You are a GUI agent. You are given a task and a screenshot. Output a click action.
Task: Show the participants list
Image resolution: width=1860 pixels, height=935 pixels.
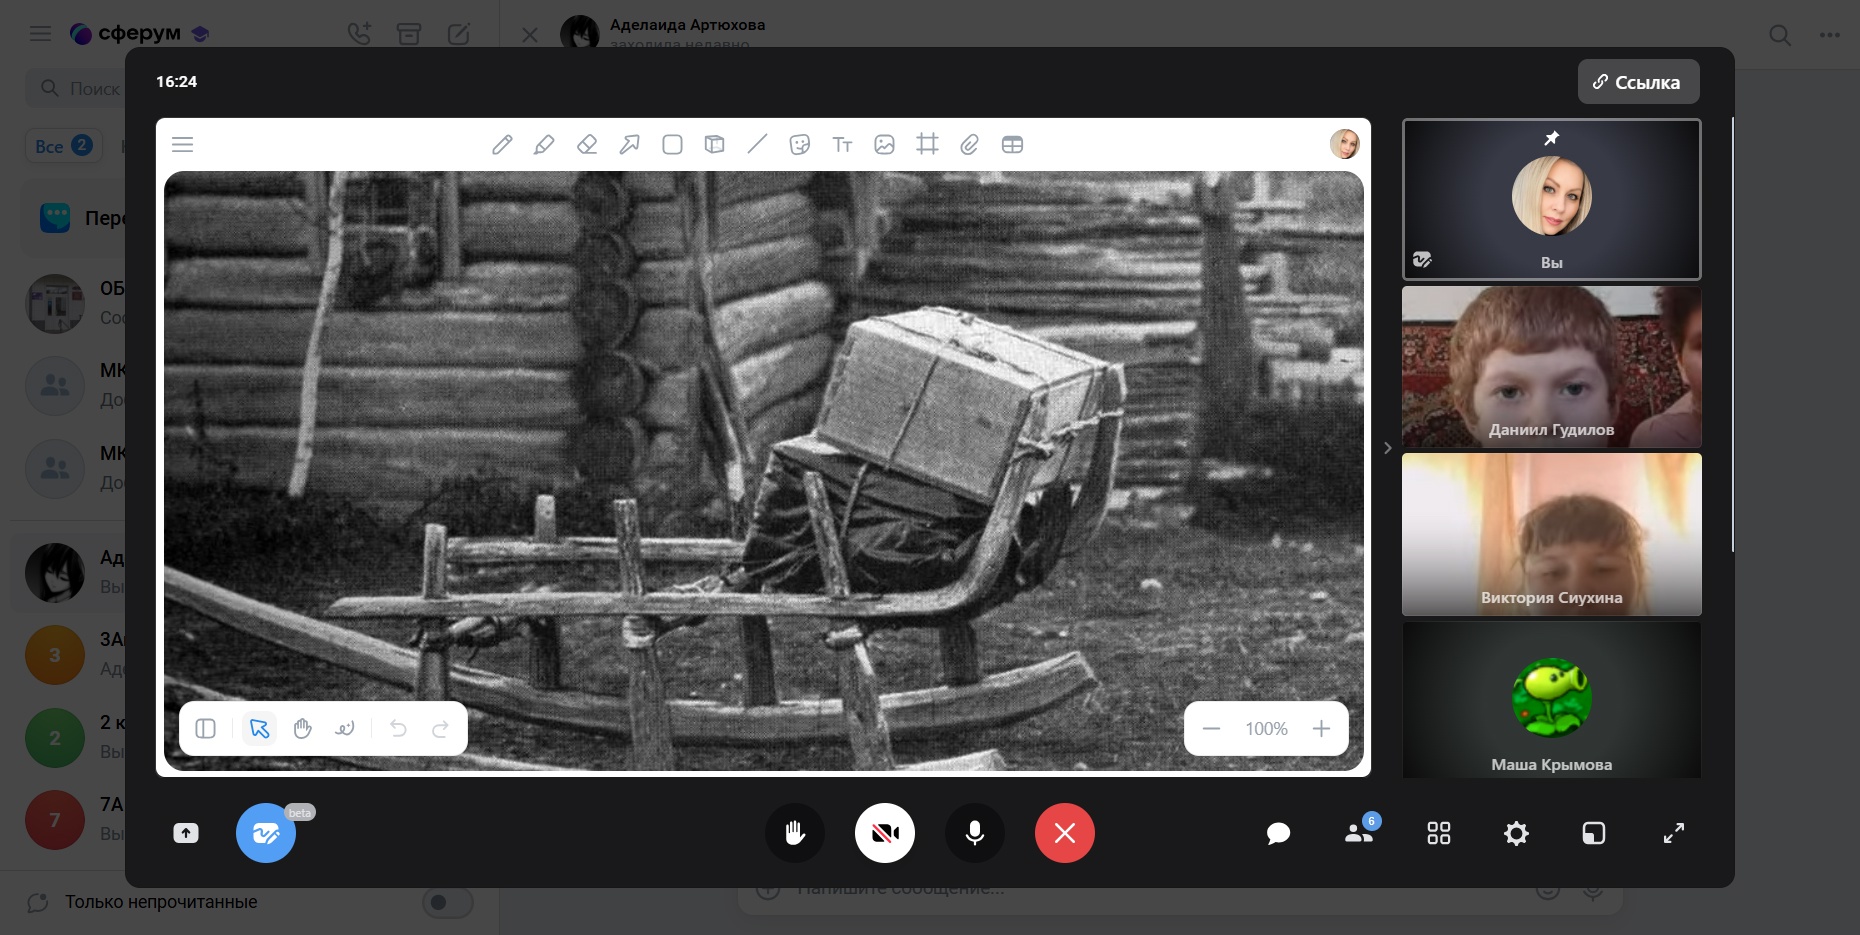point(1359,833)
